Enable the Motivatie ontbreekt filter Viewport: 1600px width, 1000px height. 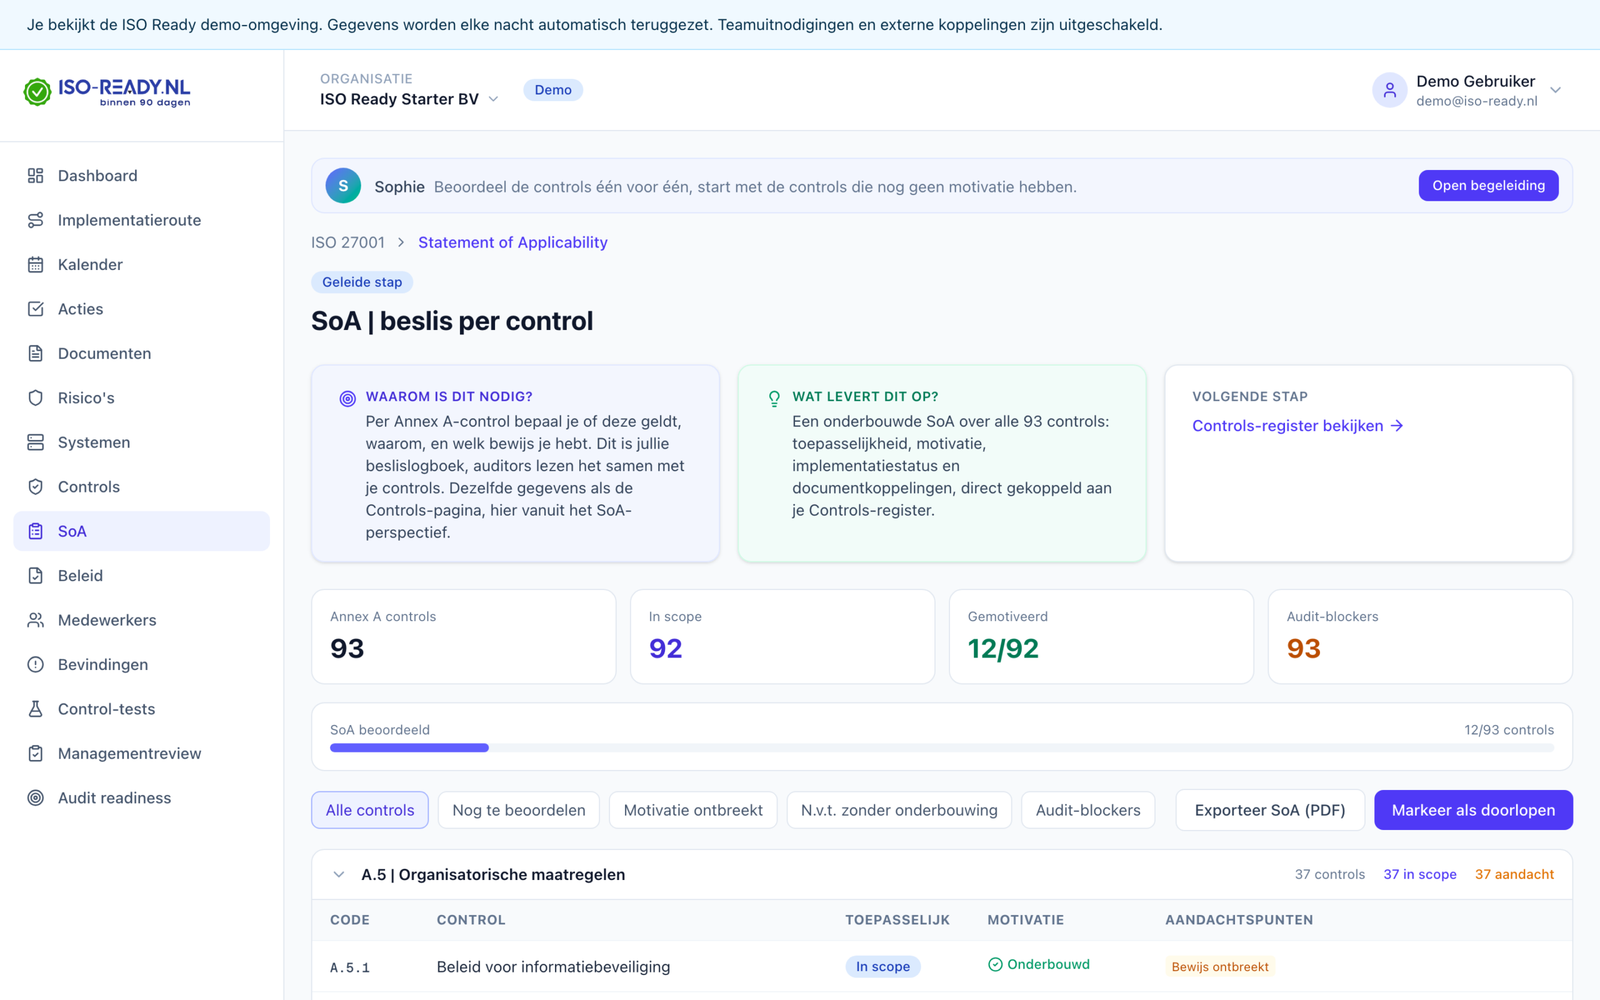(693, 810)
